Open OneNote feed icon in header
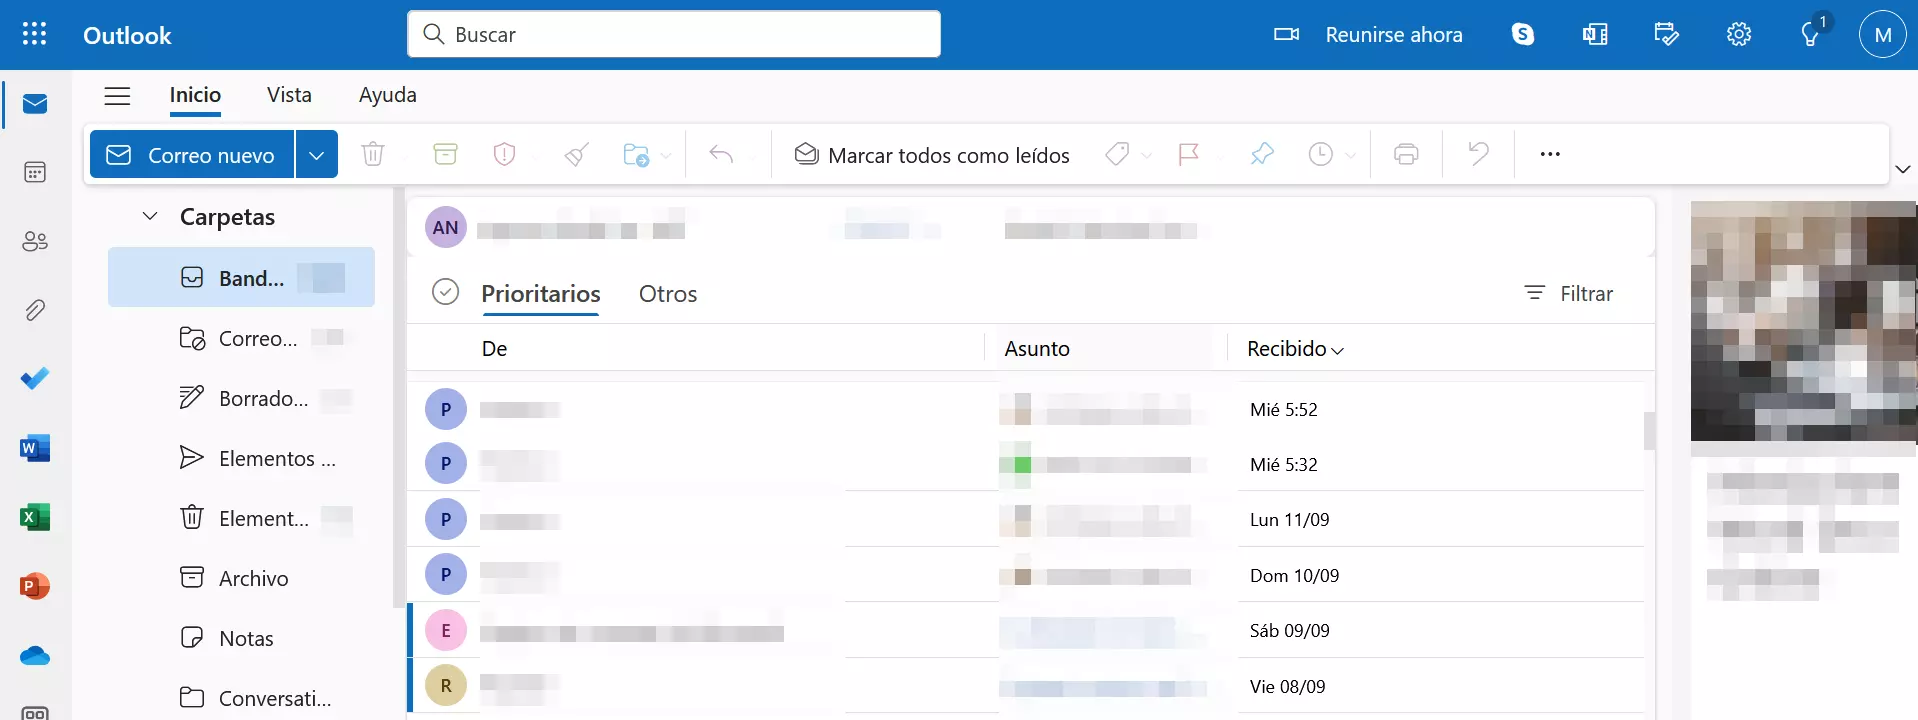The image size is (1918, 720). point(1595,34)
